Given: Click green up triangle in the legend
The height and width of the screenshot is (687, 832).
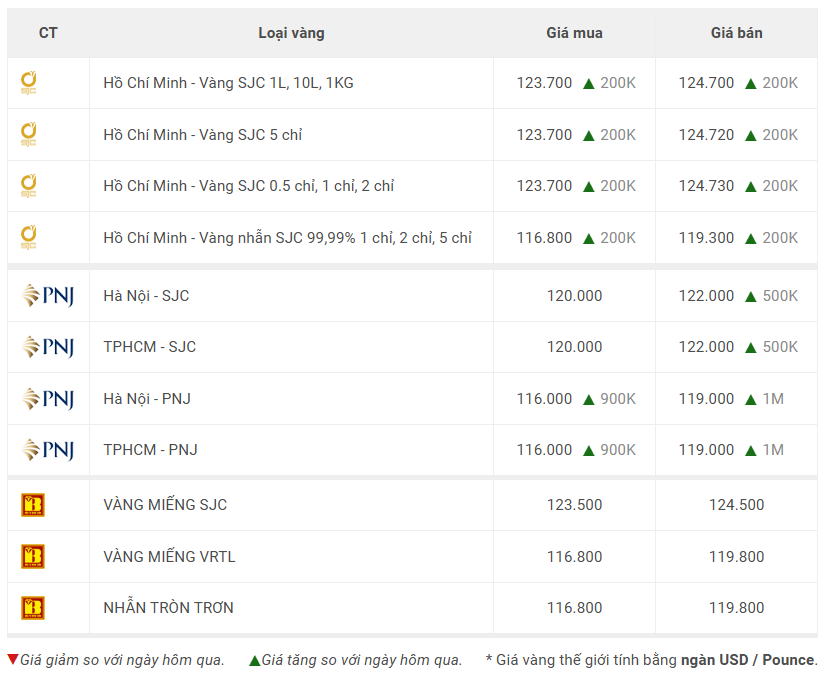Looking at the screenshot, I should 255,660.
